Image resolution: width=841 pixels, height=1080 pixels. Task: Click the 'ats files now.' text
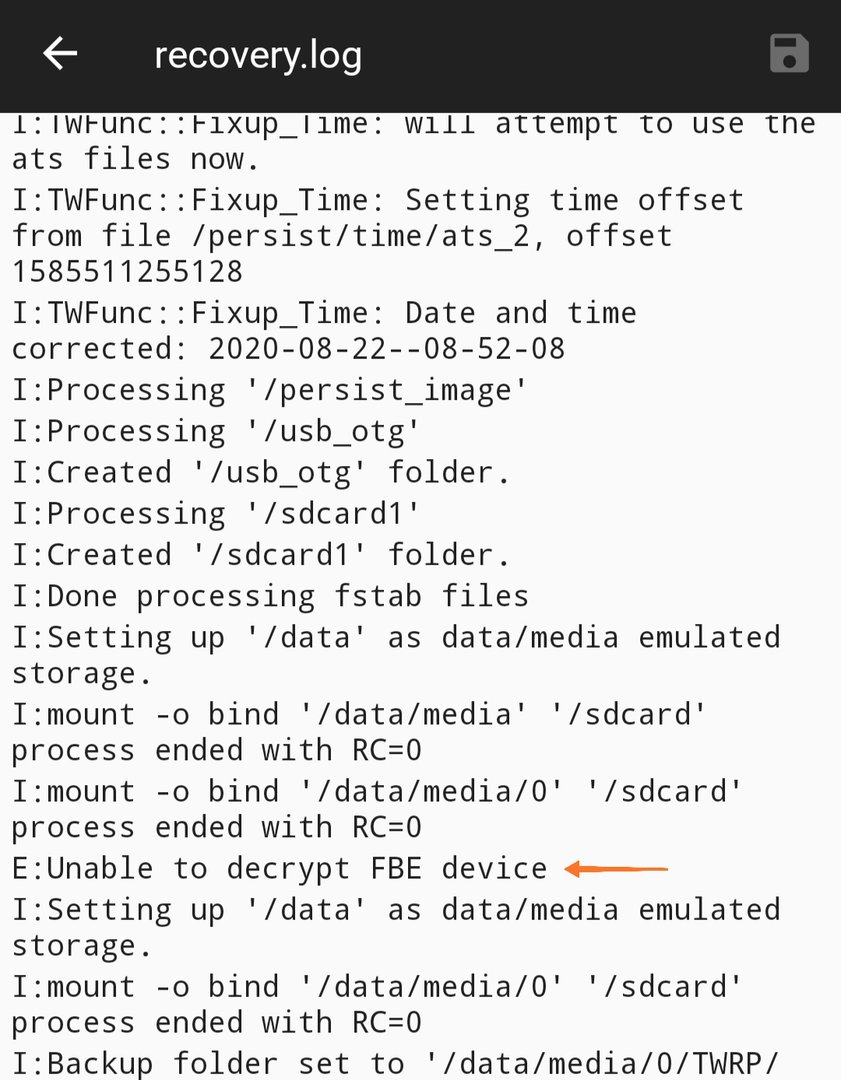pos(136,159)
